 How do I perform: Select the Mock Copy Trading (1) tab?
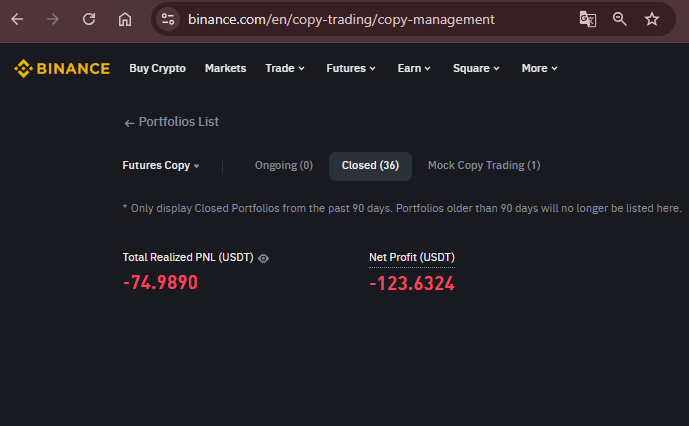coord(484,166)
